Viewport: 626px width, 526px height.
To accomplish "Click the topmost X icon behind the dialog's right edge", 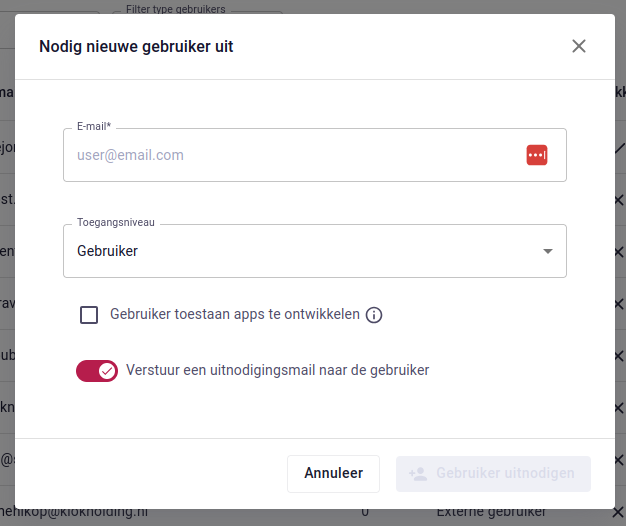I will 620,200.
